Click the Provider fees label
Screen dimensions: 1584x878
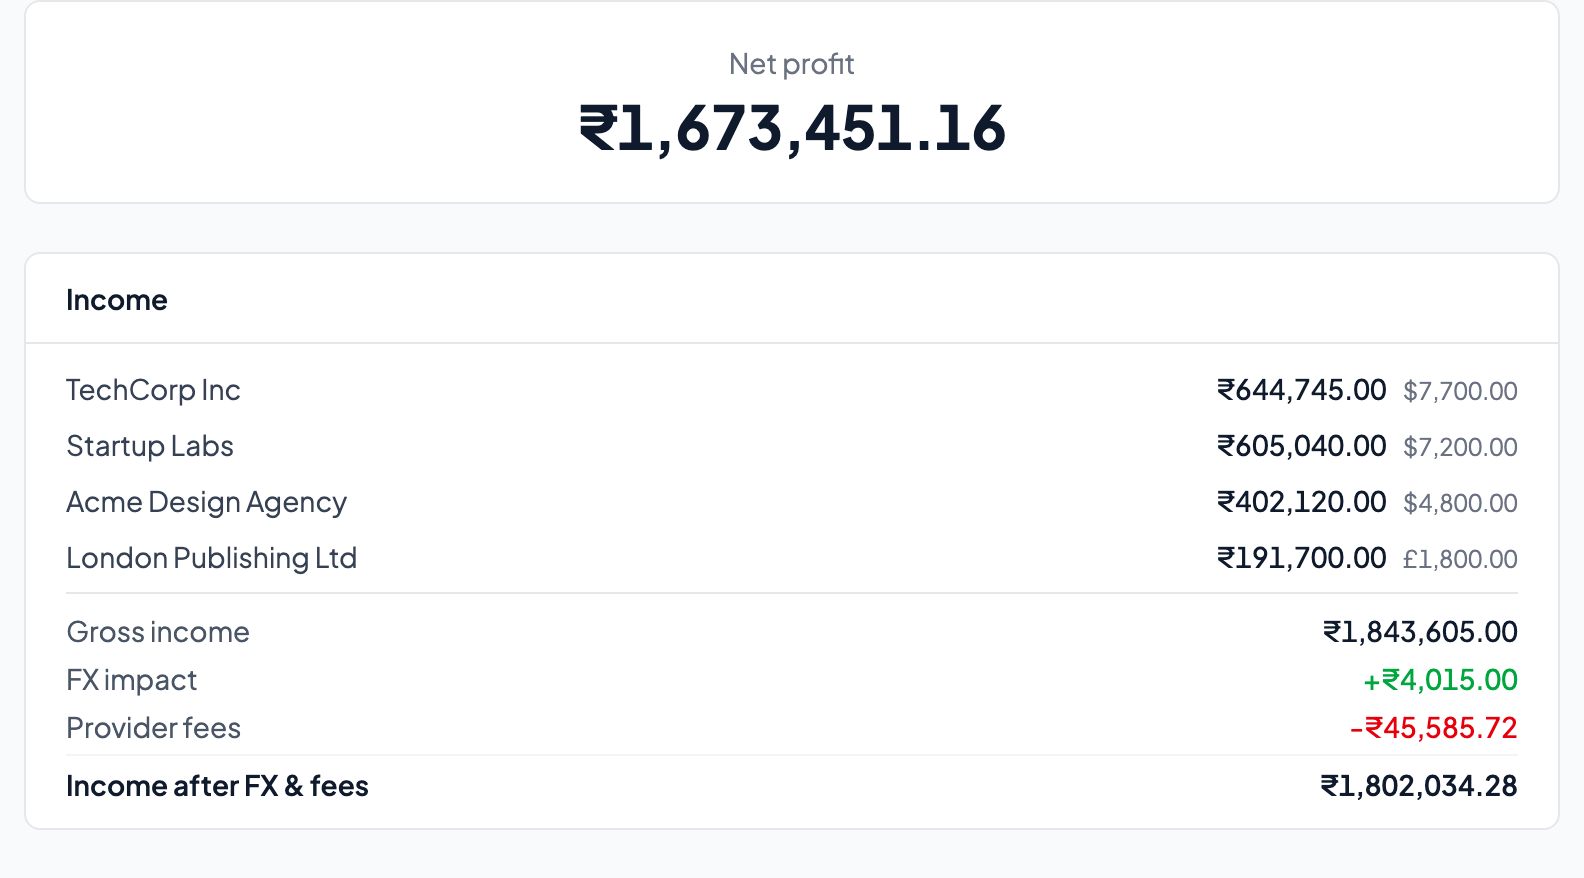154,728
